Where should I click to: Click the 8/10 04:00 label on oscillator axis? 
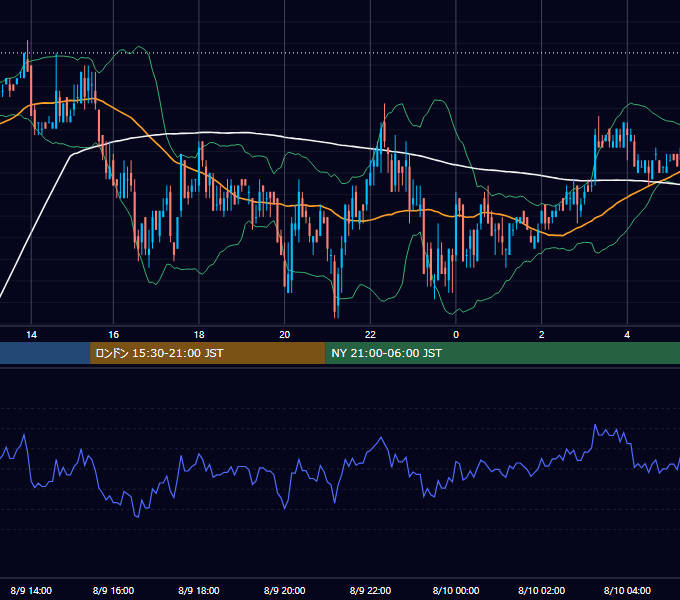click(x=627, y=590)
